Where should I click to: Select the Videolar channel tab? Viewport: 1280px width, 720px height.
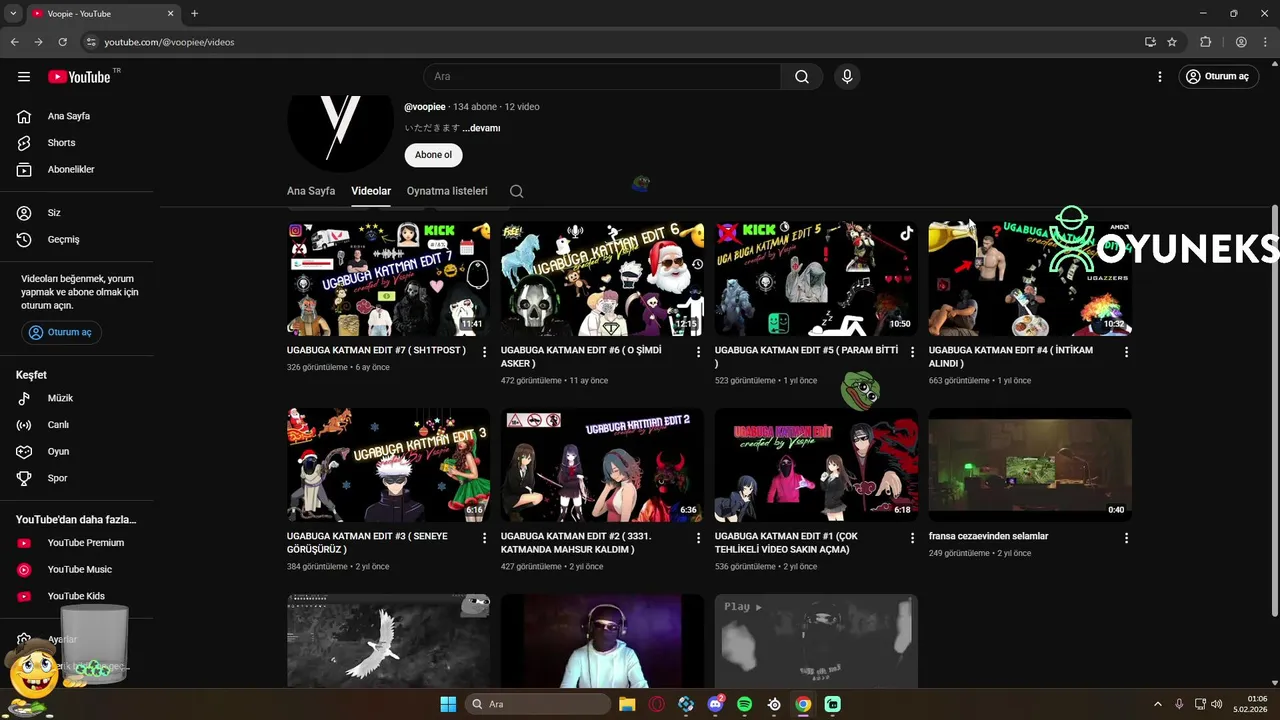pos(371,191)
